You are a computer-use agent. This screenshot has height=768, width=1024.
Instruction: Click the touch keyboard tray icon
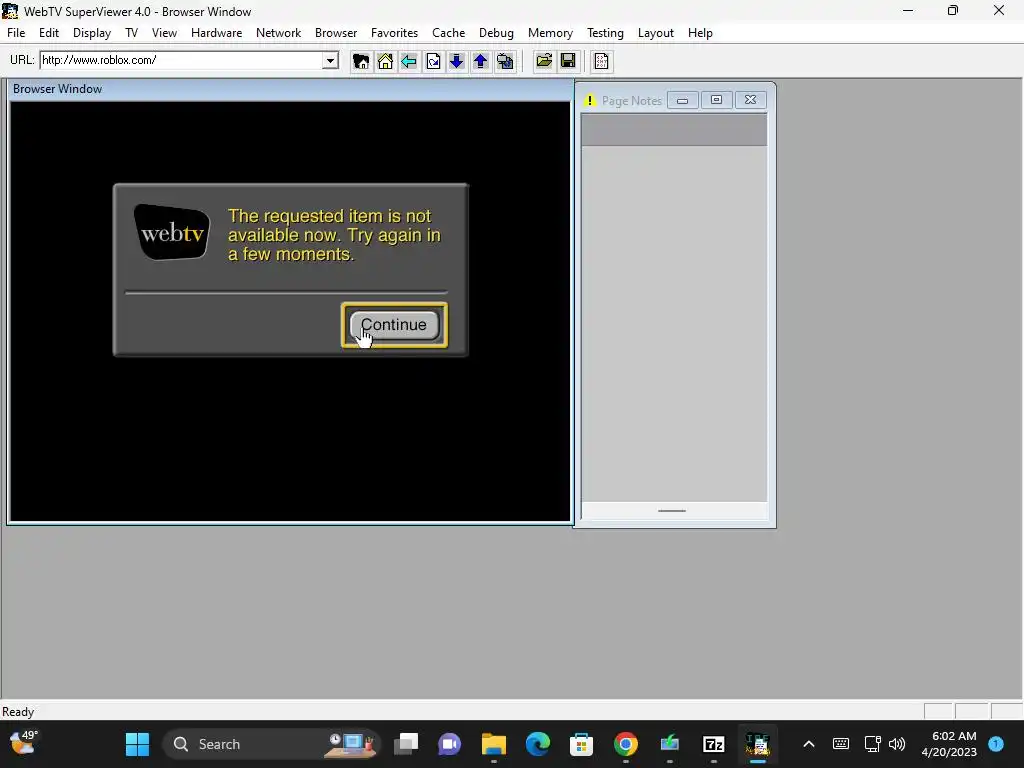tap(840, 744)
